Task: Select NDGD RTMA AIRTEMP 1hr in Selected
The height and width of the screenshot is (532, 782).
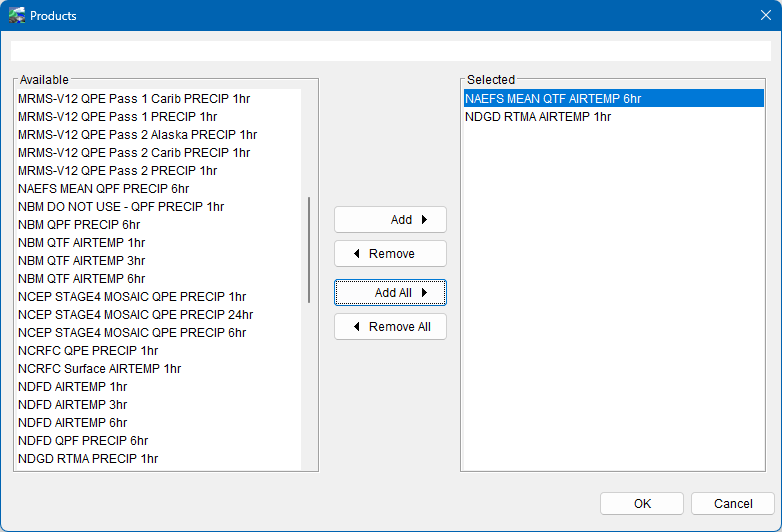Action: click(x=613, y=117)
